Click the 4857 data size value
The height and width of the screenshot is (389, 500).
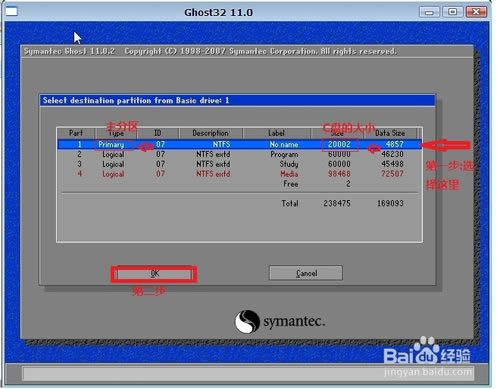tap(395, 144)
